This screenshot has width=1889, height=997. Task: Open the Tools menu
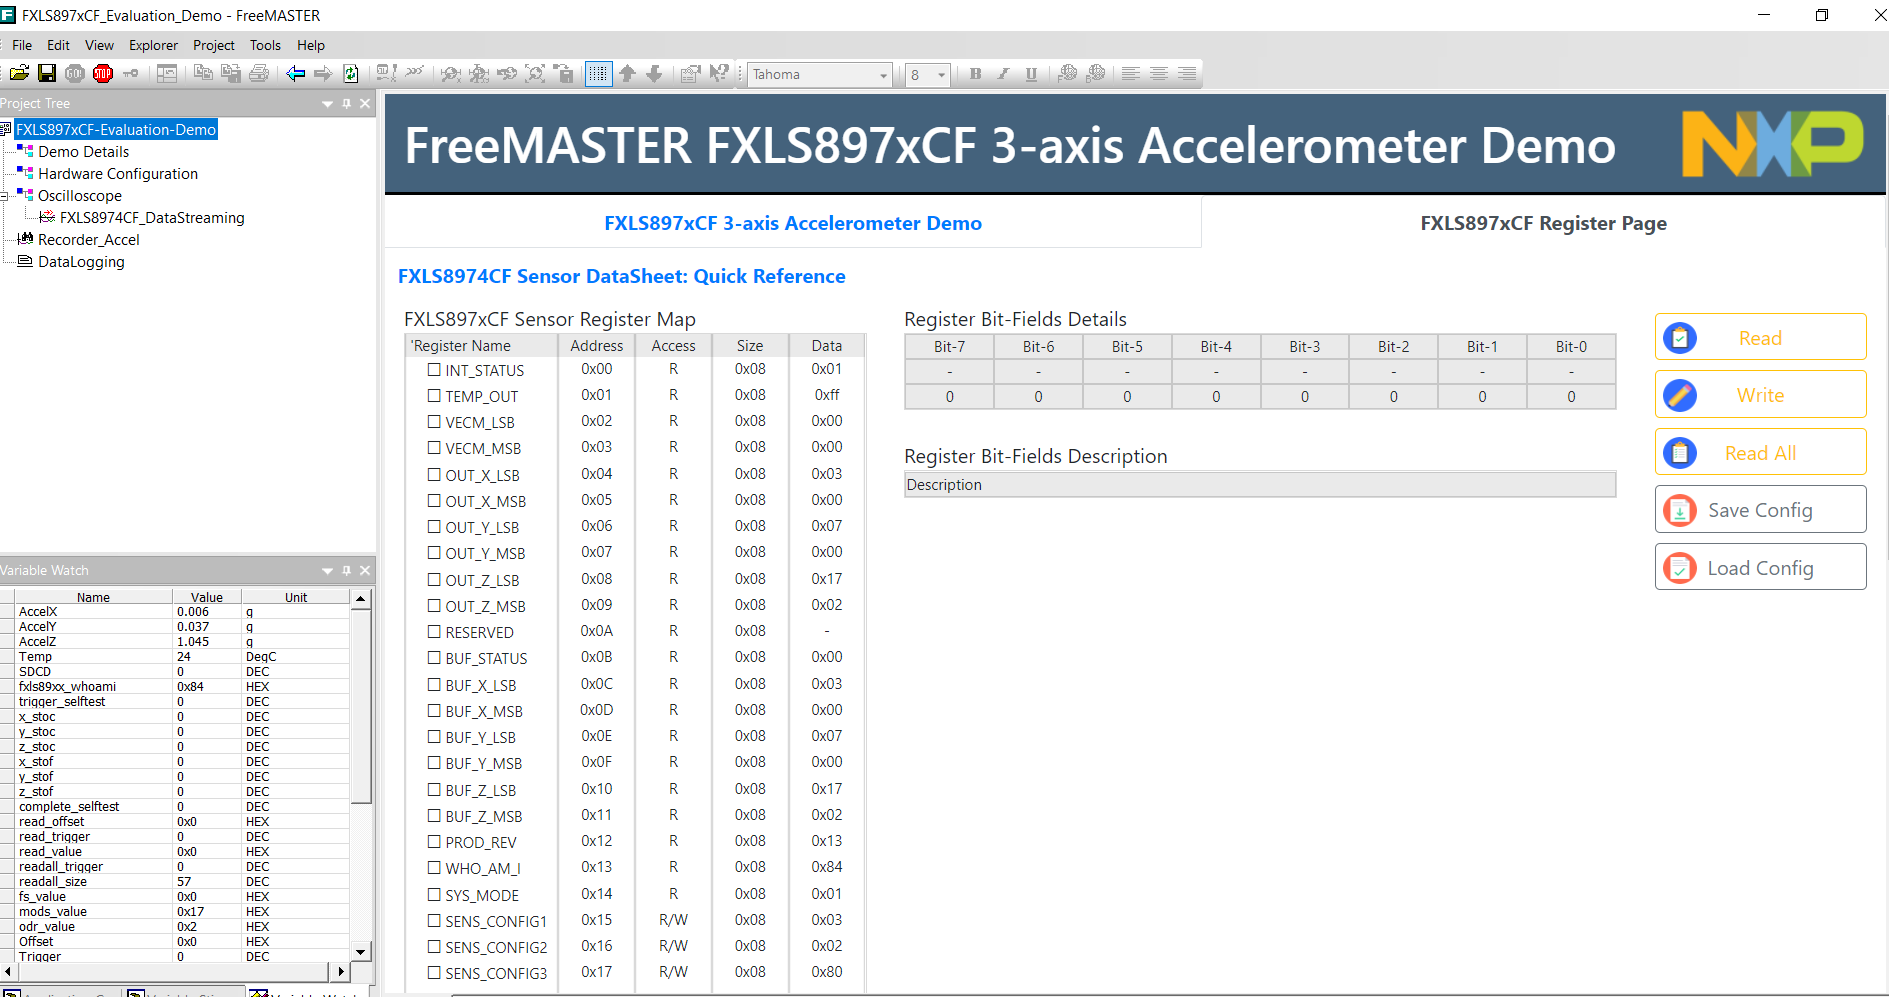tap(265, 45)
